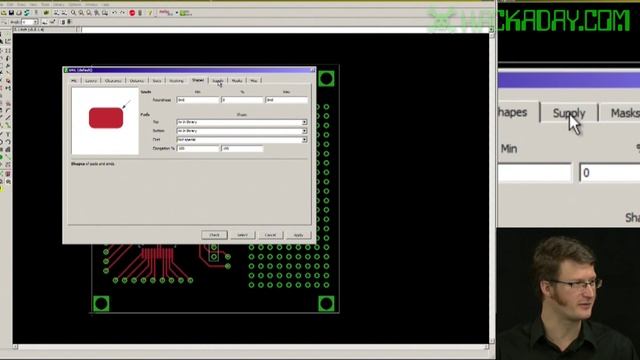Viewport: 640px width, 360px height.
Task: Switch to the Sizes tab
Action: tap(157, 81)
